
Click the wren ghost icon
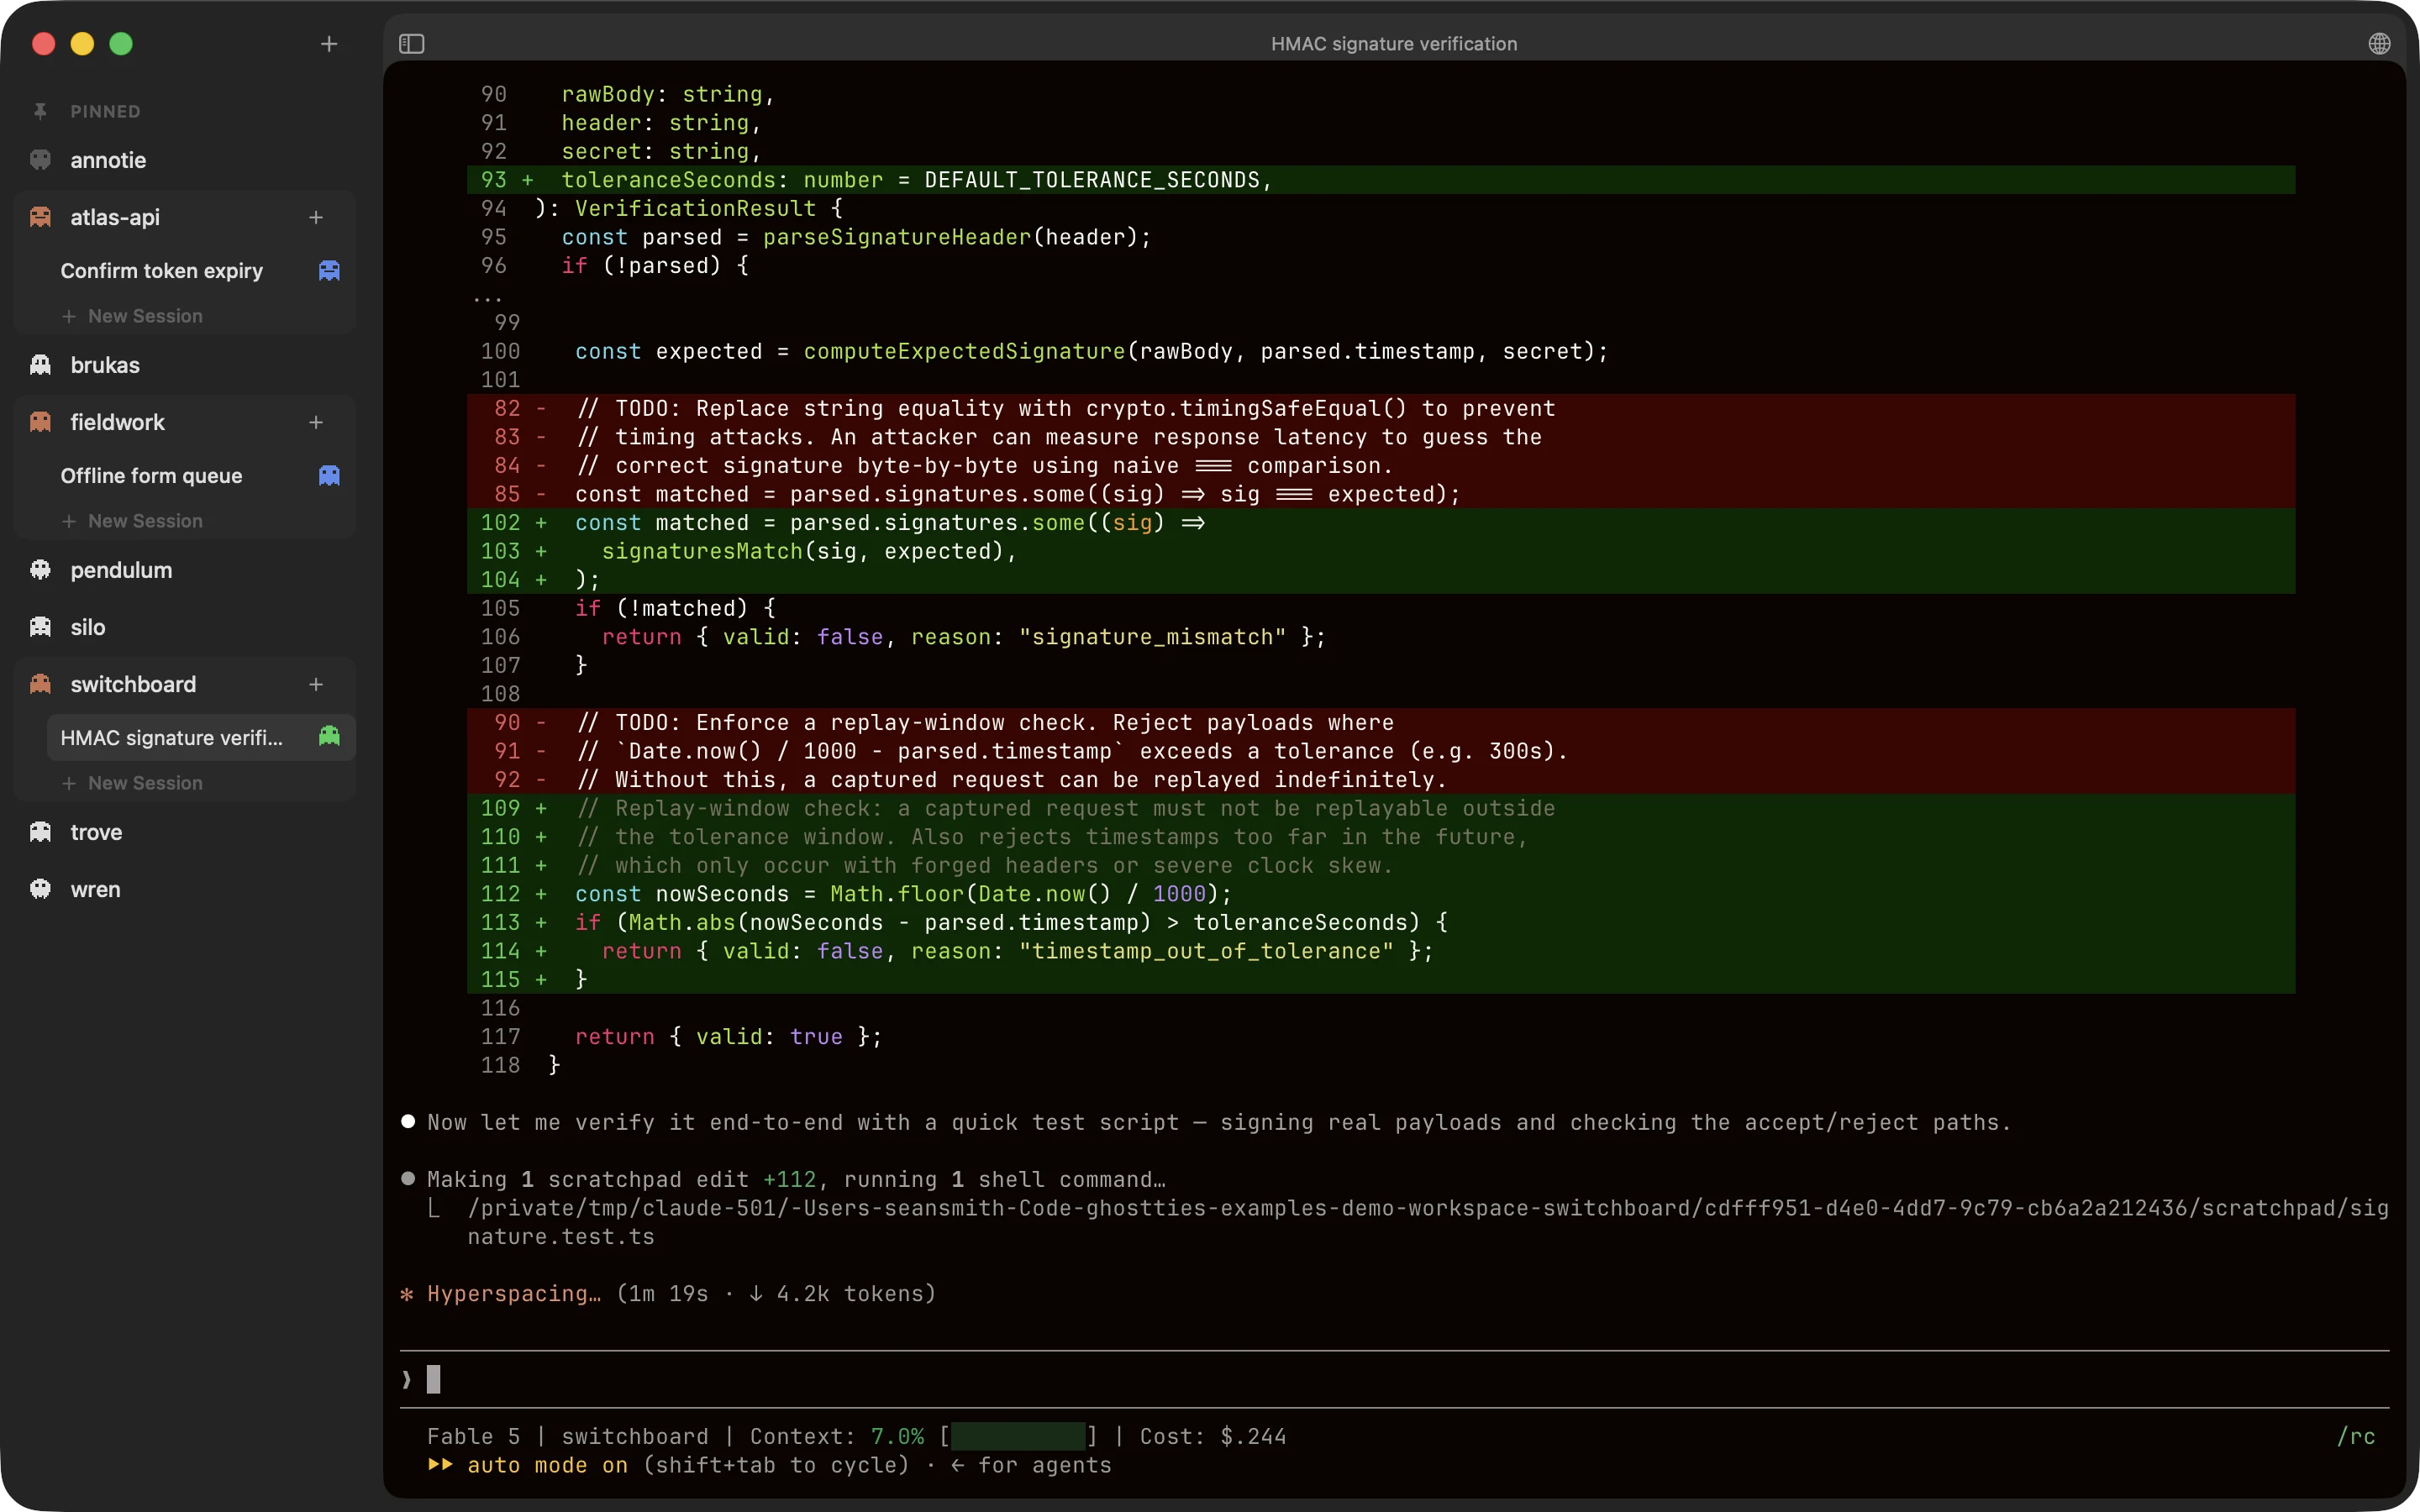[x=41, y=889]
